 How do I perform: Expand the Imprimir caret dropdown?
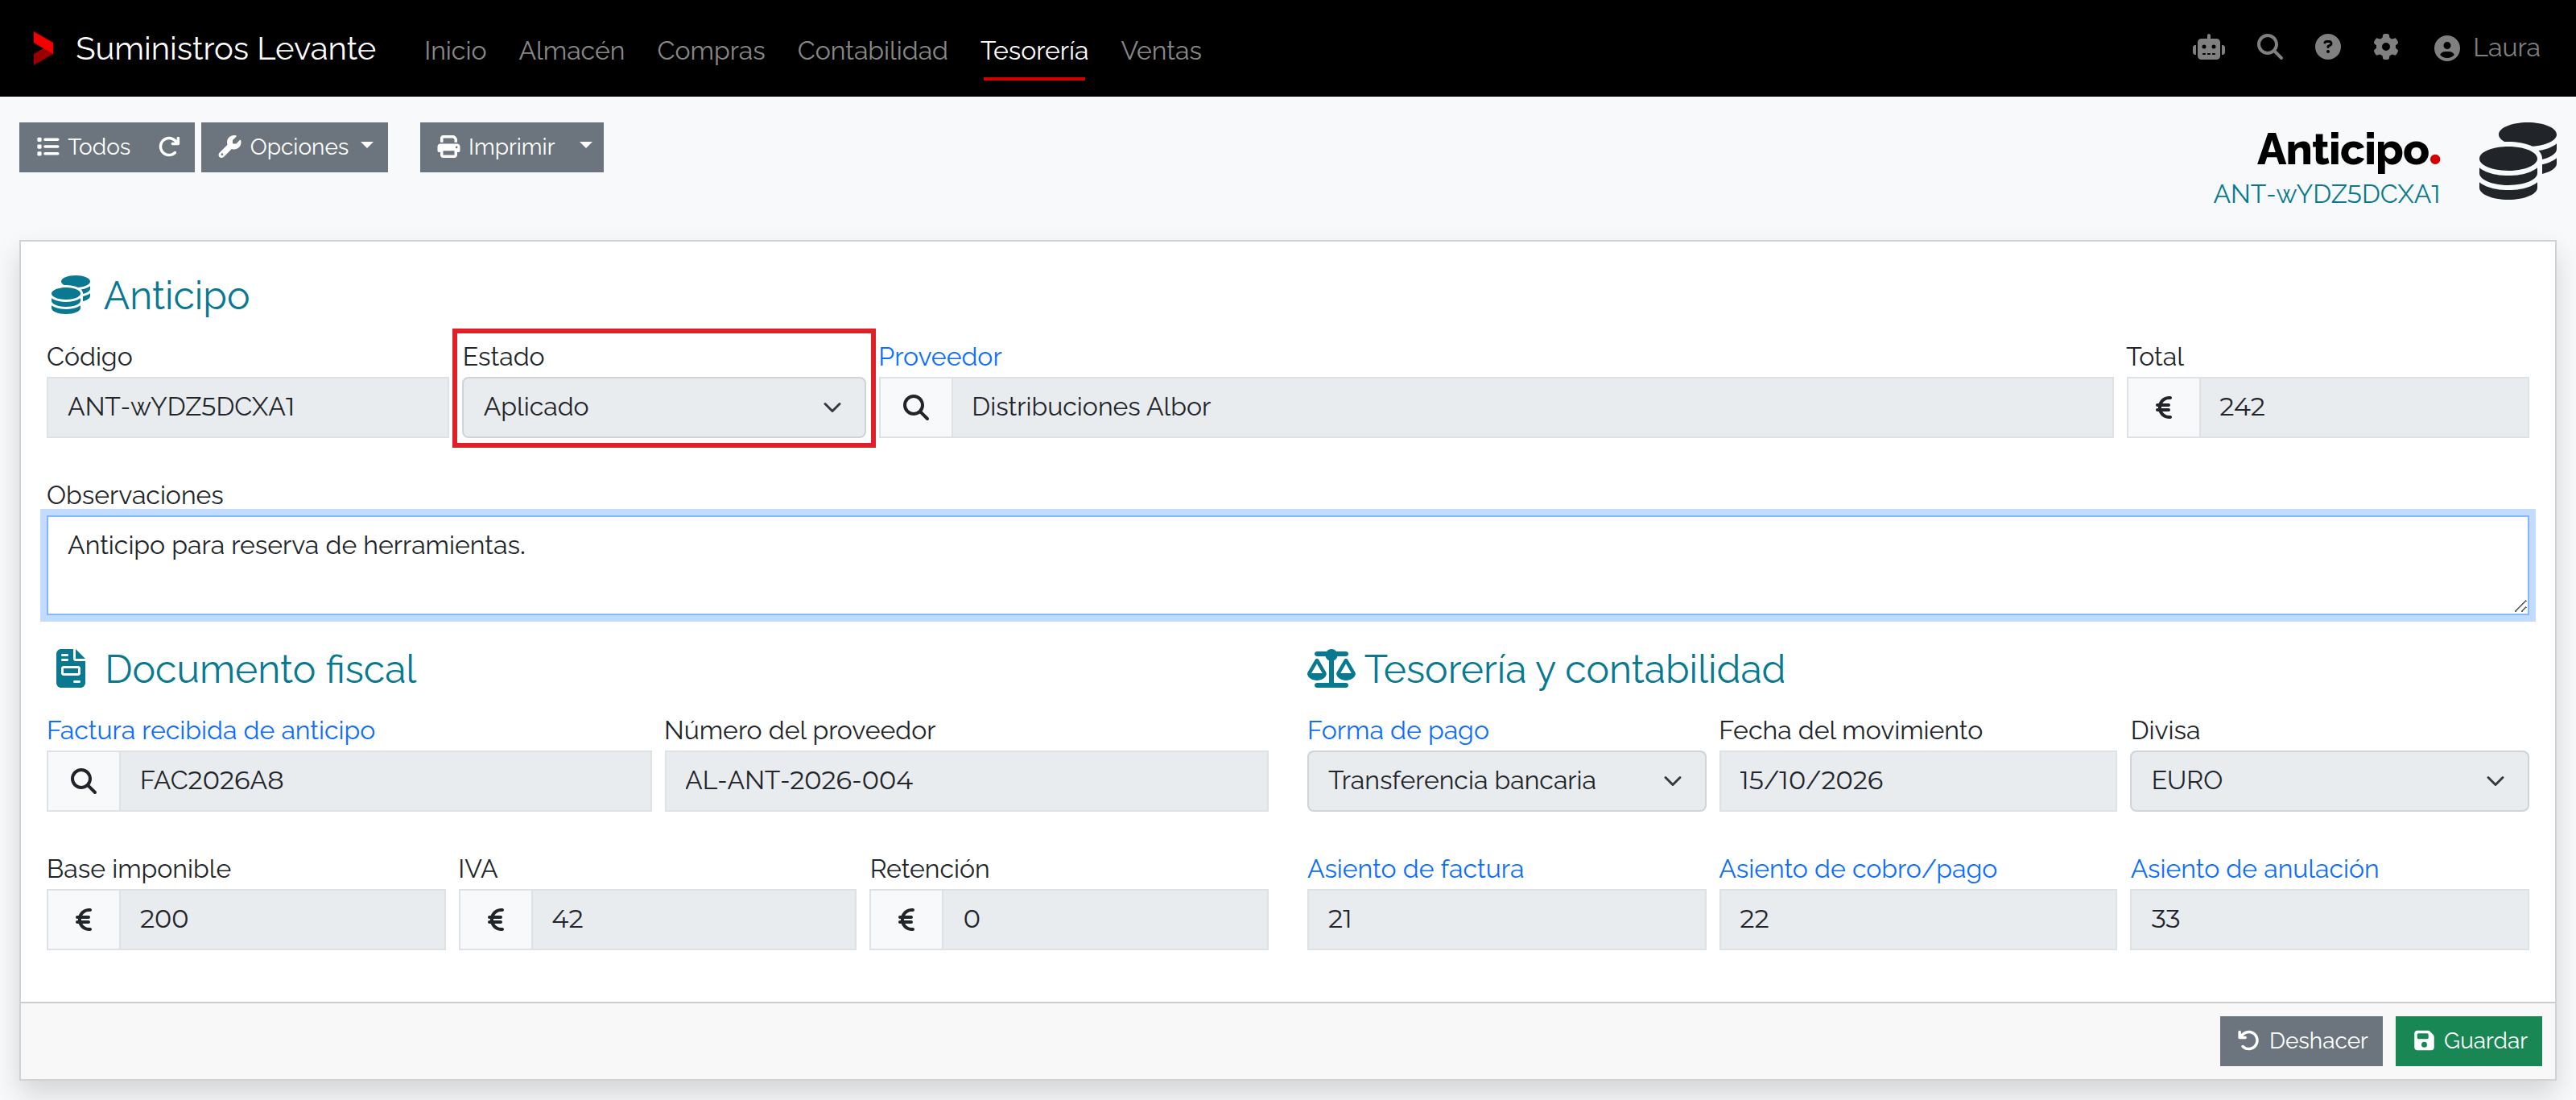click(x=586, y=147)
